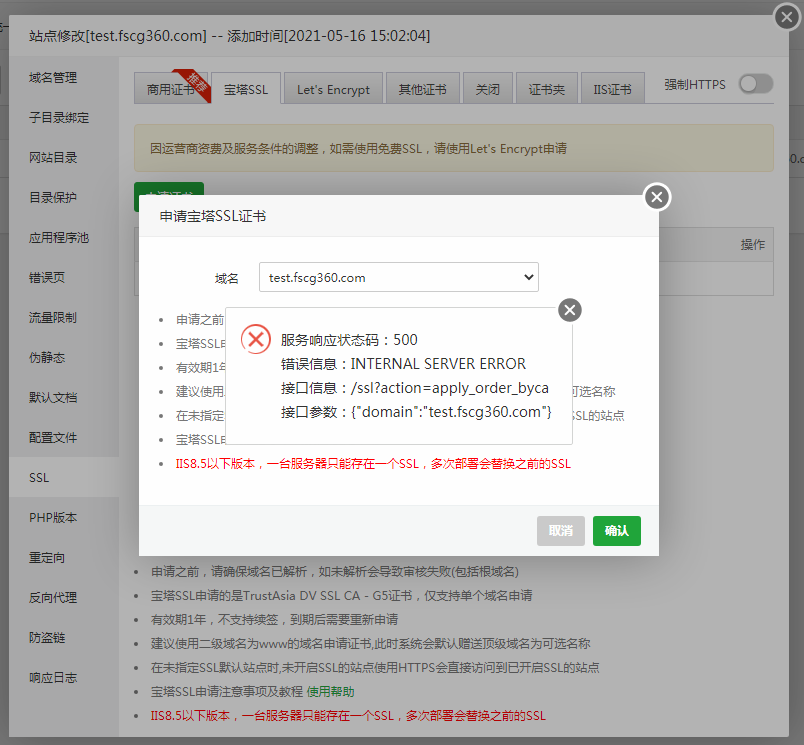Switch to the 其他证书 tab

423,89
